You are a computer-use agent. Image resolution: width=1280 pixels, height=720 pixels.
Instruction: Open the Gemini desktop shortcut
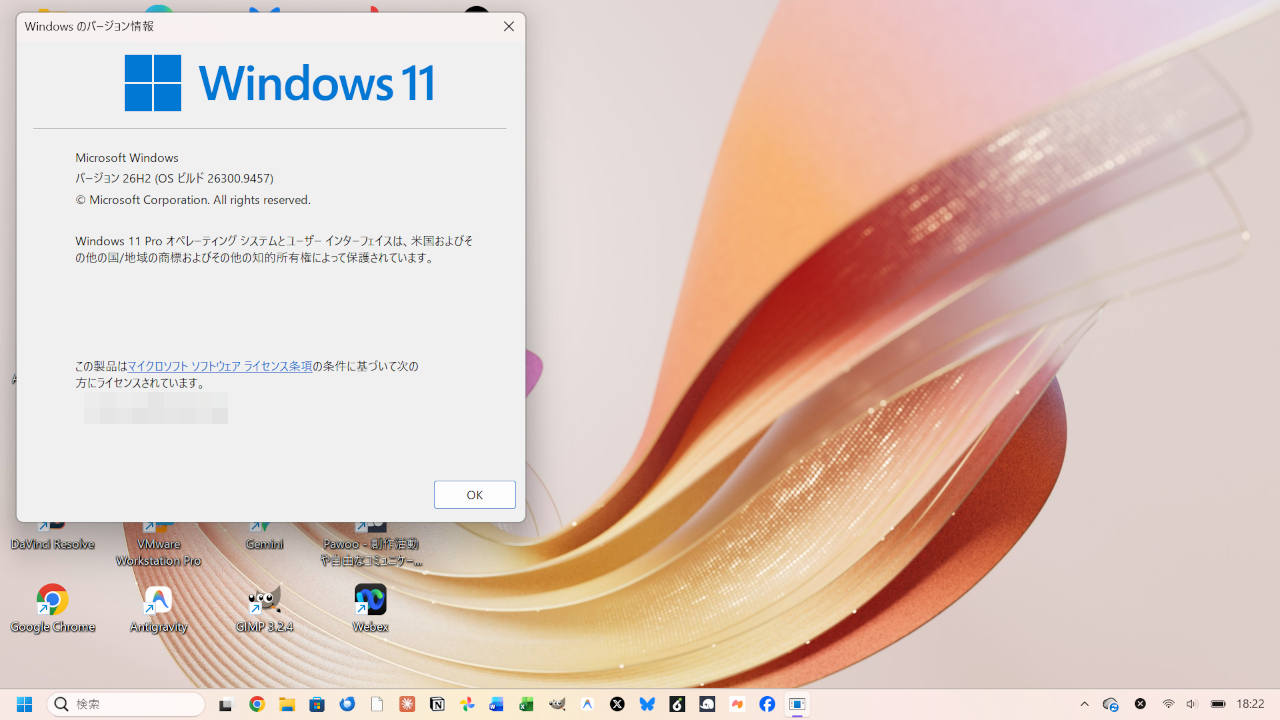coord(264,533)
